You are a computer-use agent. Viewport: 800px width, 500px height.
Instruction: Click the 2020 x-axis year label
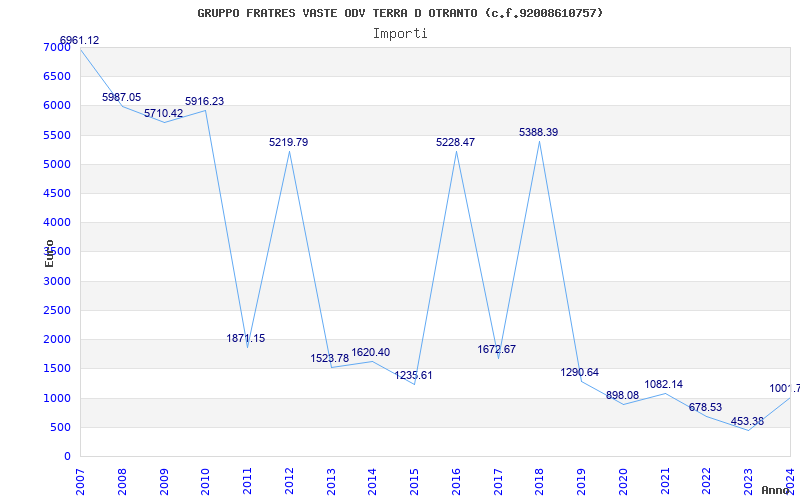click(623, 482)
